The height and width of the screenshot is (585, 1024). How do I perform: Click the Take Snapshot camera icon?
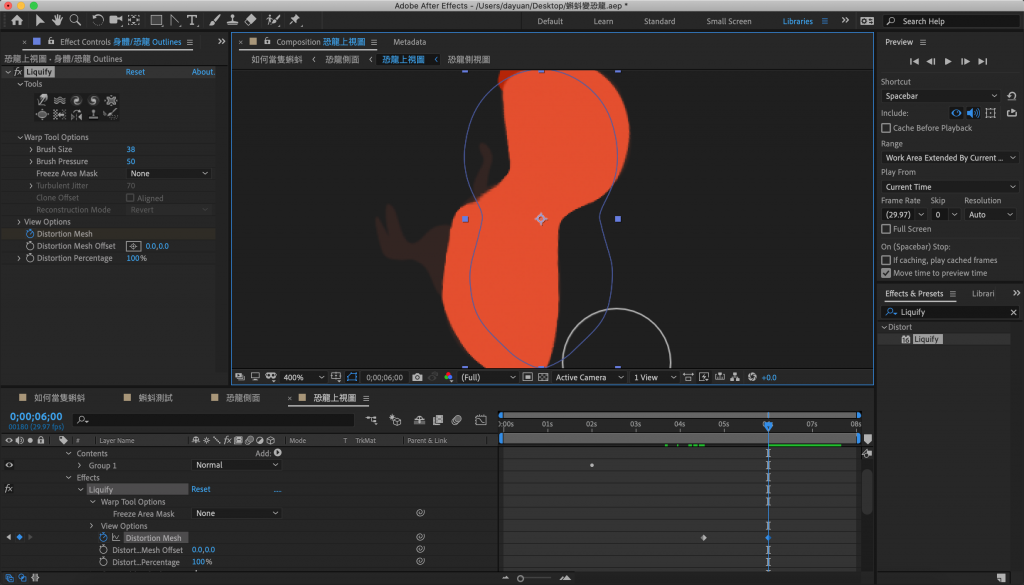[417, 377]
